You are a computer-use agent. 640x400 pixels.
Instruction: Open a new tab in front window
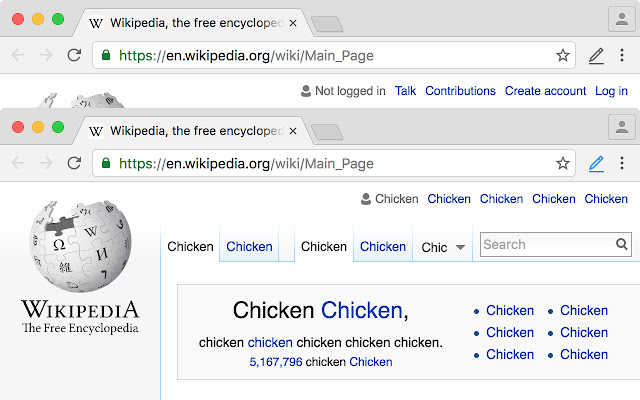326,131
